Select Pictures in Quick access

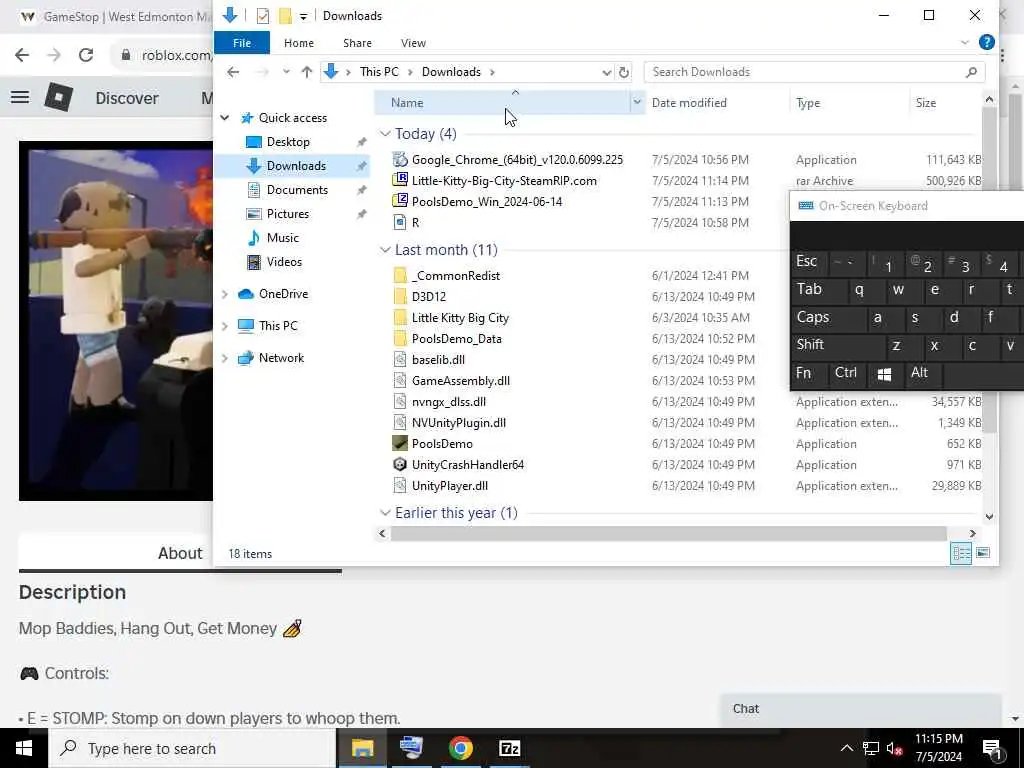click(287, 214)
